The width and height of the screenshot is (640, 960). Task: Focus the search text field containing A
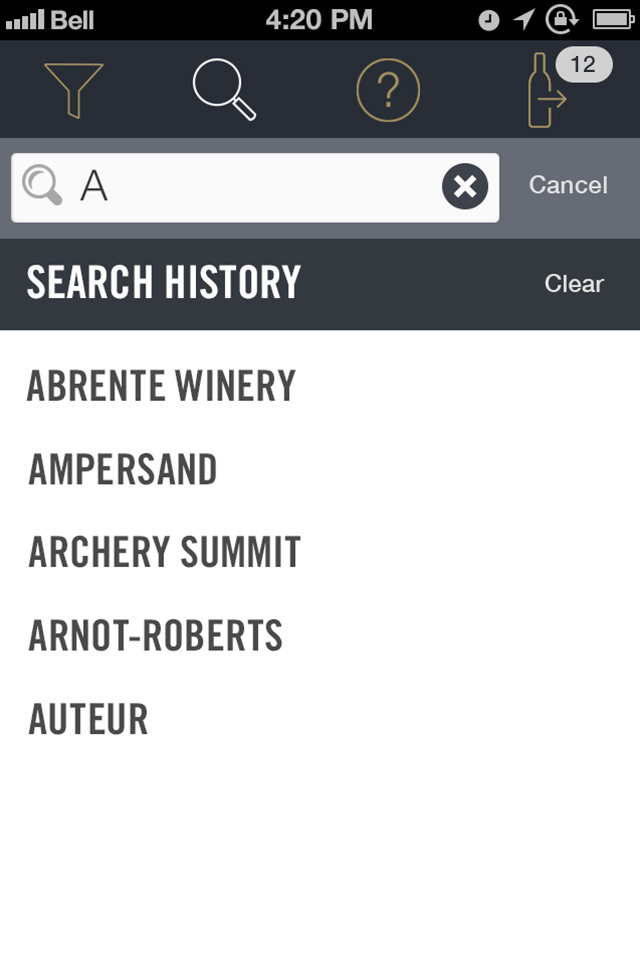point(255,187)
